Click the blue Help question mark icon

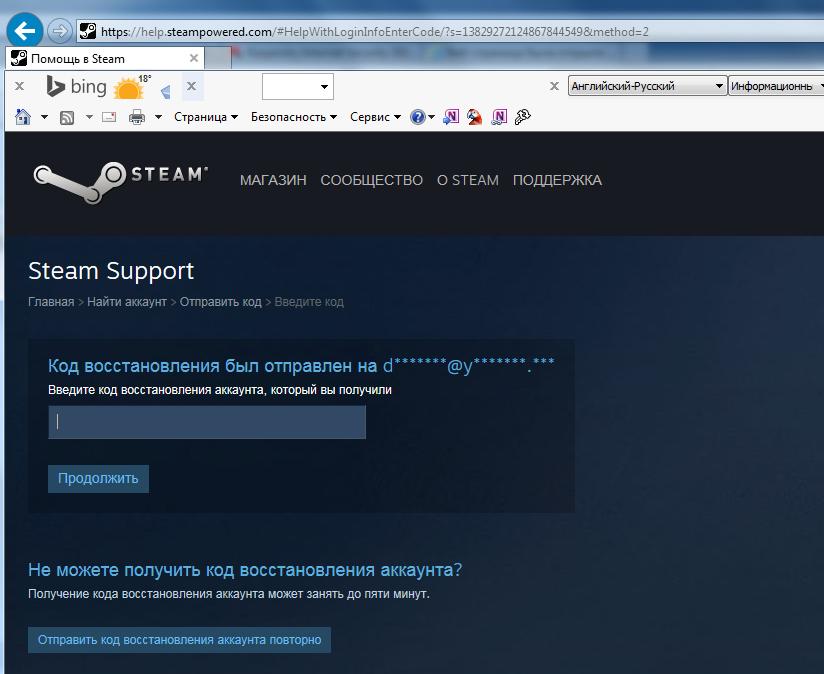417,117
